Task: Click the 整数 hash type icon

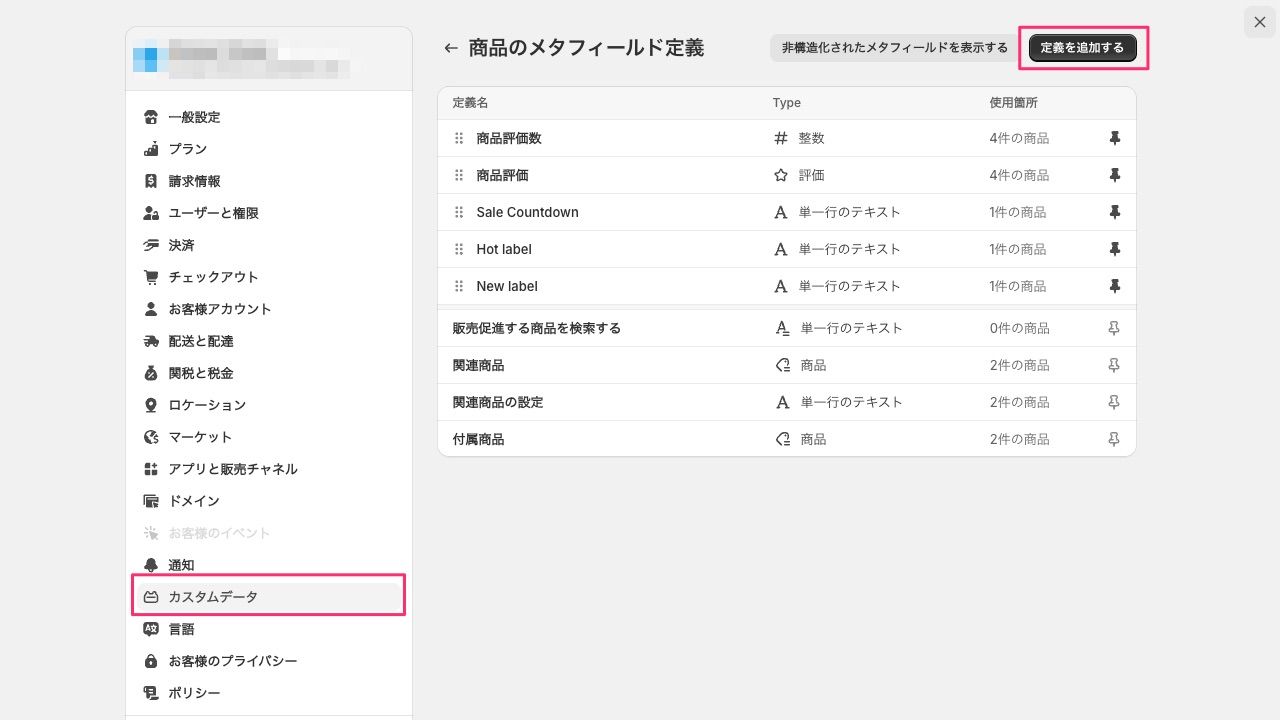Action: (x=781, y=138)
